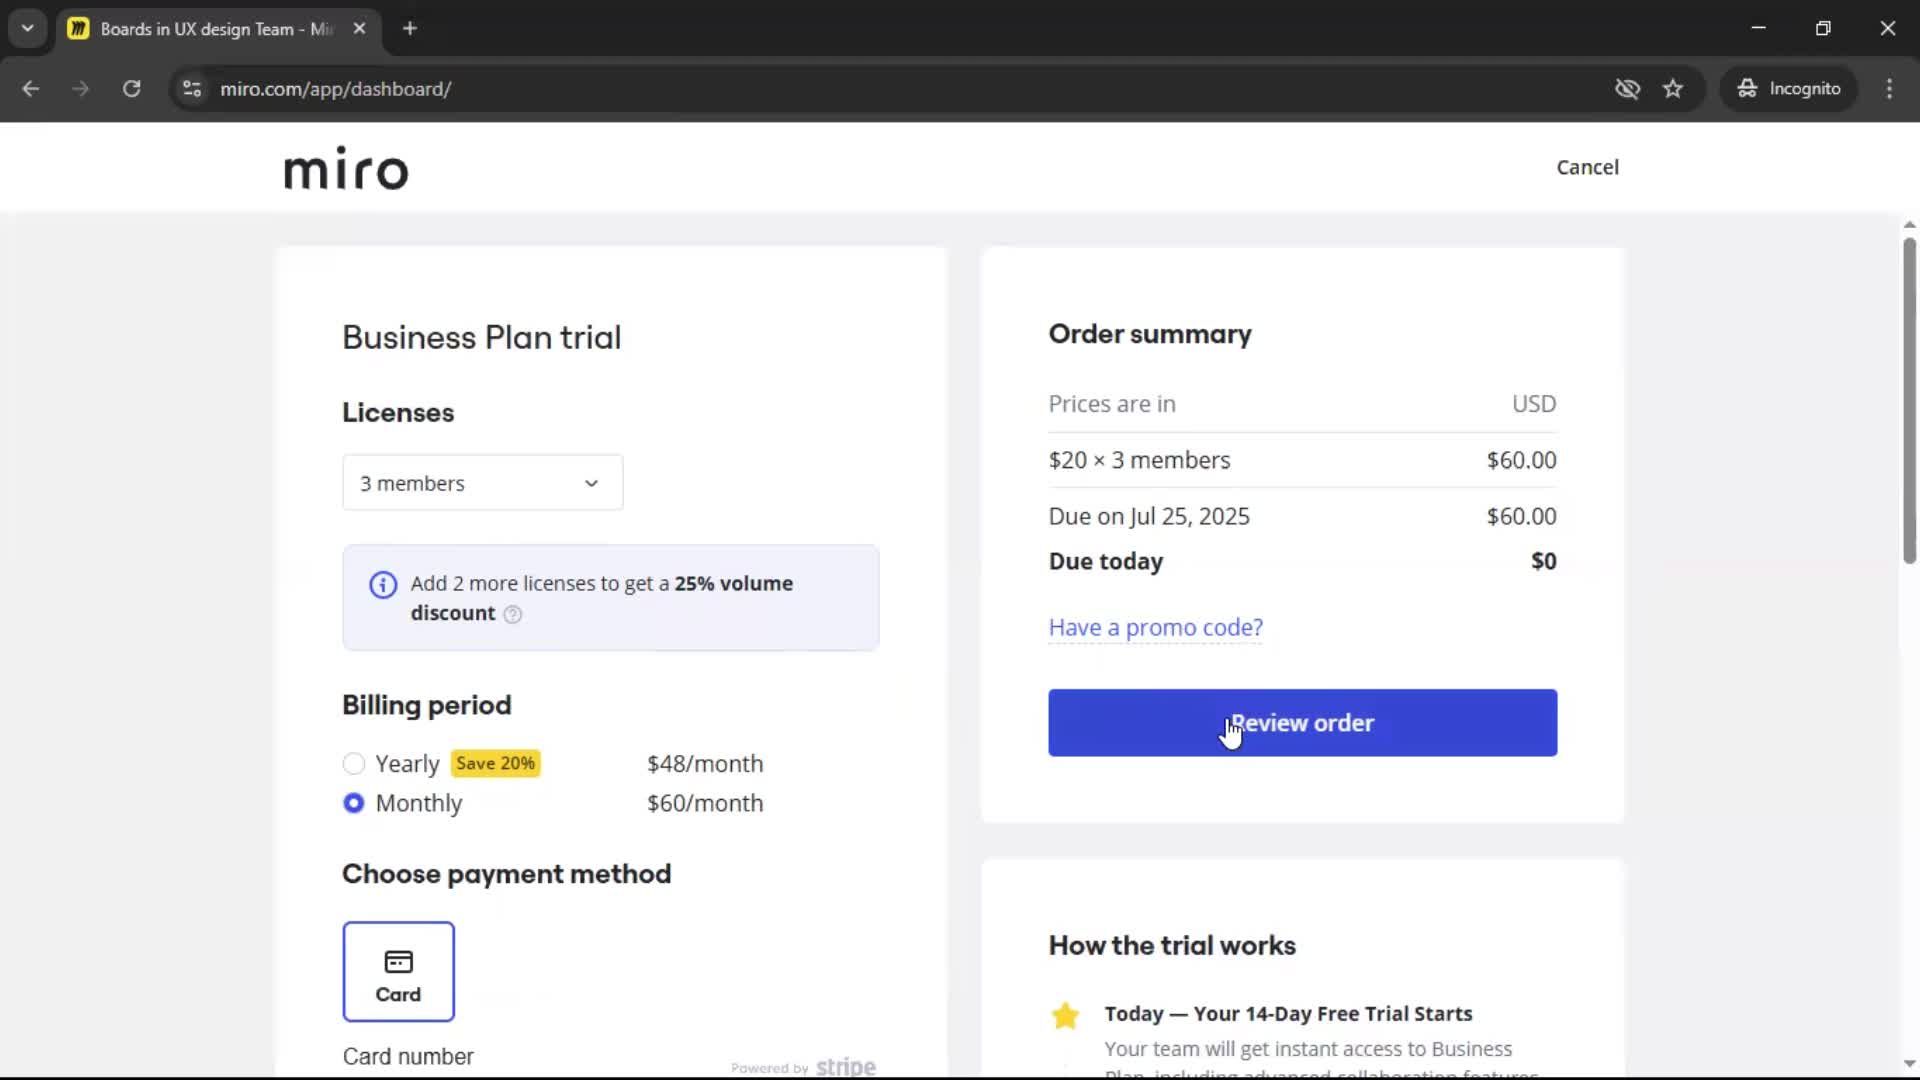This screenshot has height=1080, width=1920.
Task: Click the Due on Jul 25, 2025 line
Action: 1302,516
